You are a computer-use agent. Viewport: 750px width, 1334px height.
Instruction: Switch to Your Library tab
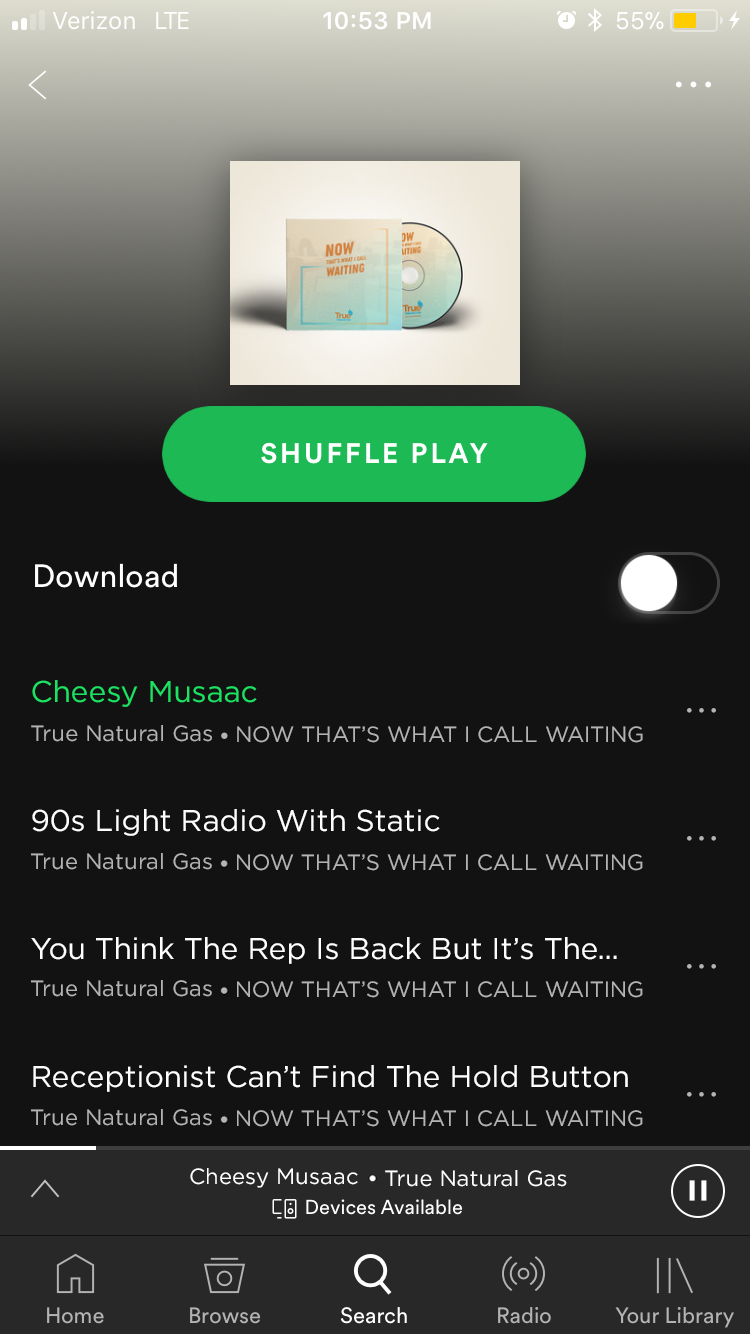(x=674, y=1290)
